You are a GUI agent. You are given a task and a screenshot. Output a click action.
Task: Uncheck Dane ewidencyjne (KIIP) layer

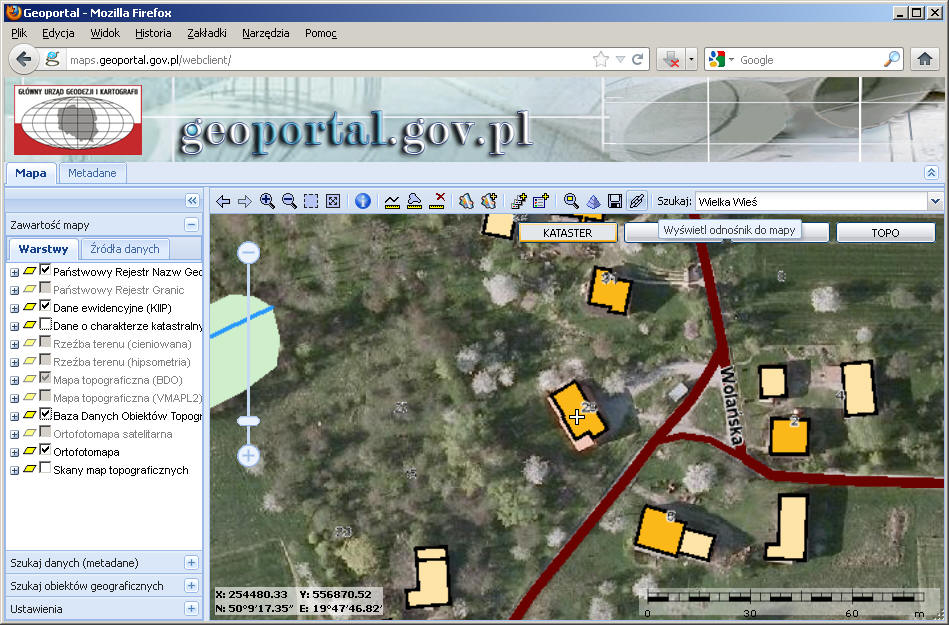click(x=45, y=306)
